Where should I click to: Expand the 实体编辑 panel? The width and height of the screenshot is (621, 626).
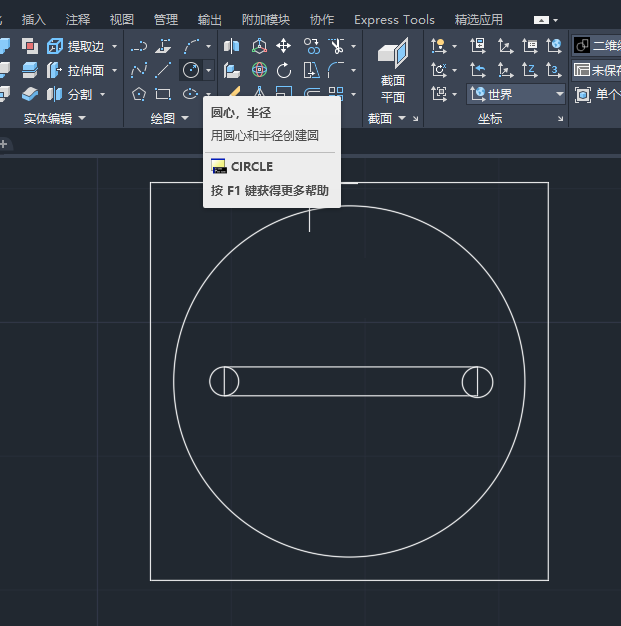(x=55, y=119)
